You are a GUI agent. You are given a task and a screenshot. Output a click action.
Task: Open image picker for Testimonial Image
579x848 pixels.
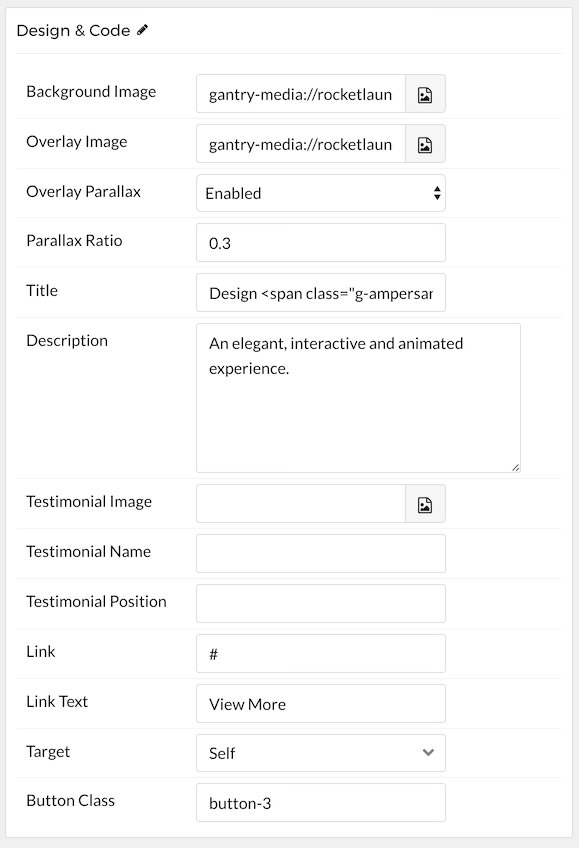pos(425,504)
